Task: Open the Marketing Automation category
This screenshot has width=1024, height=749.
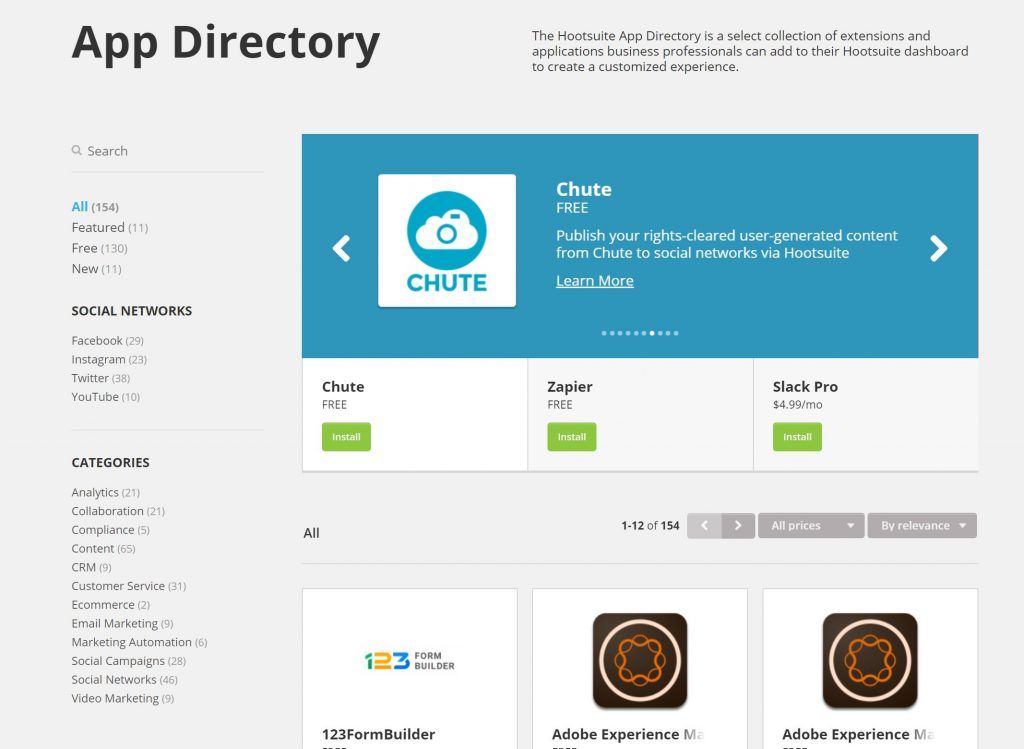Action: pos(139,643)
